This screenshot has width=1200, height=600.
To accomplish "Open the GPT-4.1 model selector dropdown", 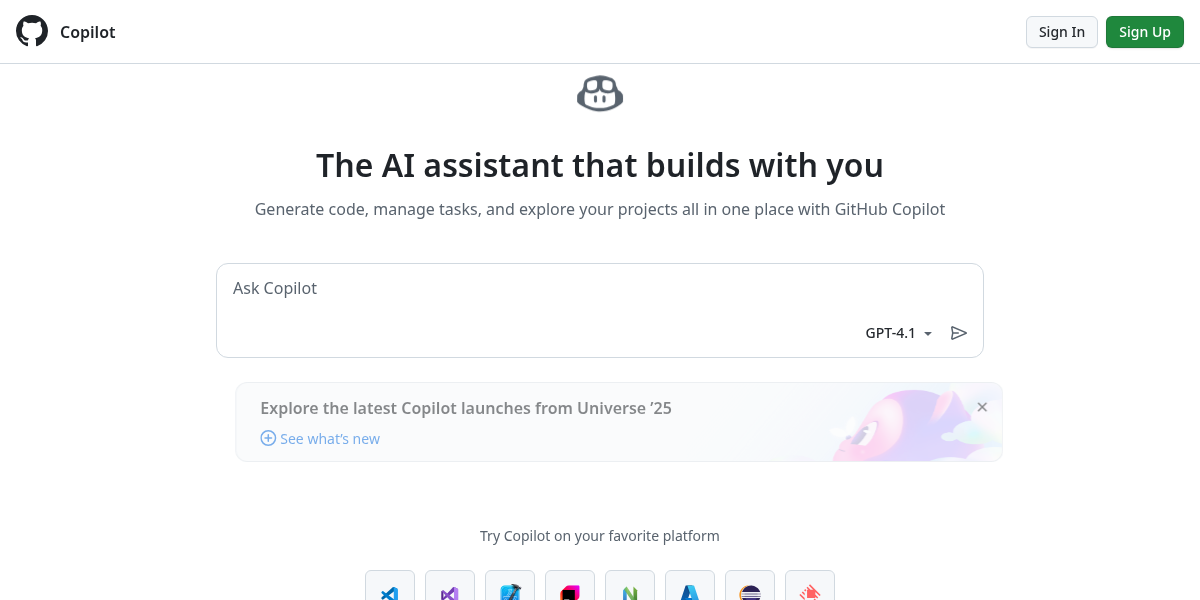I will point(897,332).
